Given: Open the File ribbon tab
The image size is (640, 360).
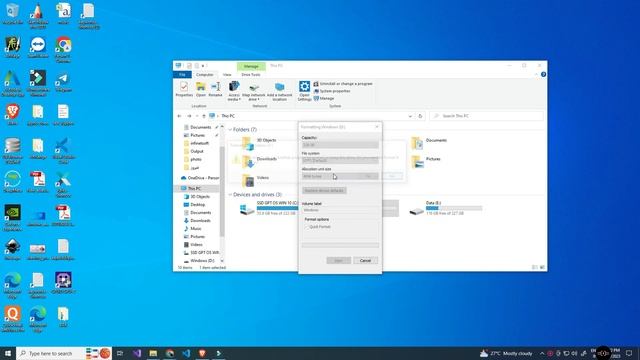Looking at the screenshot, I should click(x=182, y=75).
